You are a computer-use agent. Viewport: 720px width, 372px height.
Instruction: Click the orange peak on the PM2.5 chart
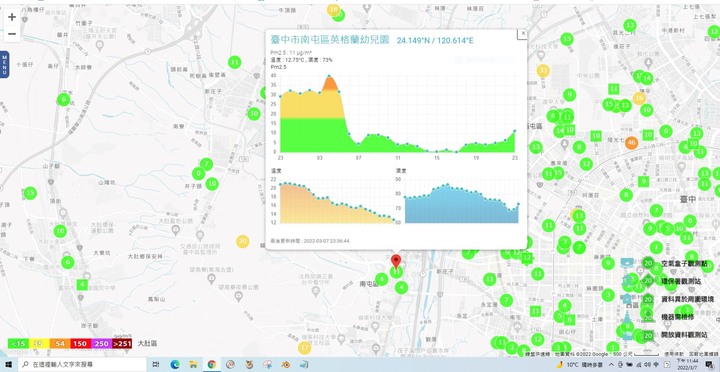coord(330,83)
